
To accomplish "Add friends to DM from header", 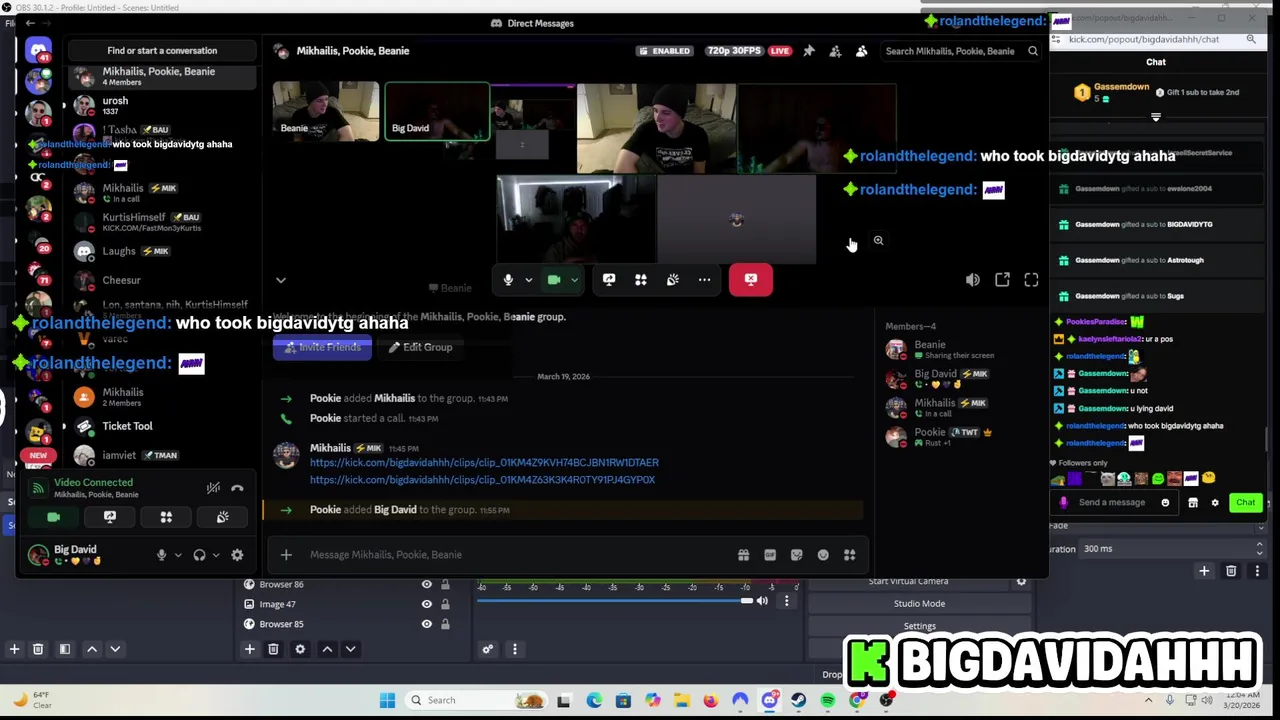I will (x=835, y=51).
